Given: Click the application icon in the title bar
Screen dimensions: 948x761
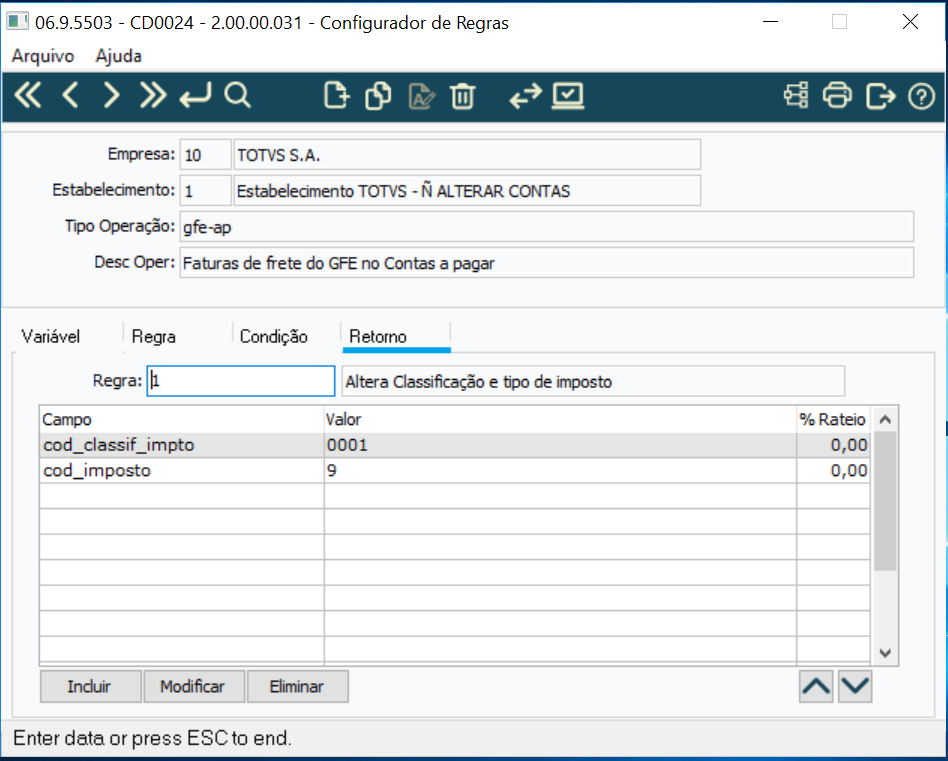Looking at the screenshot, I should point(18,22).
